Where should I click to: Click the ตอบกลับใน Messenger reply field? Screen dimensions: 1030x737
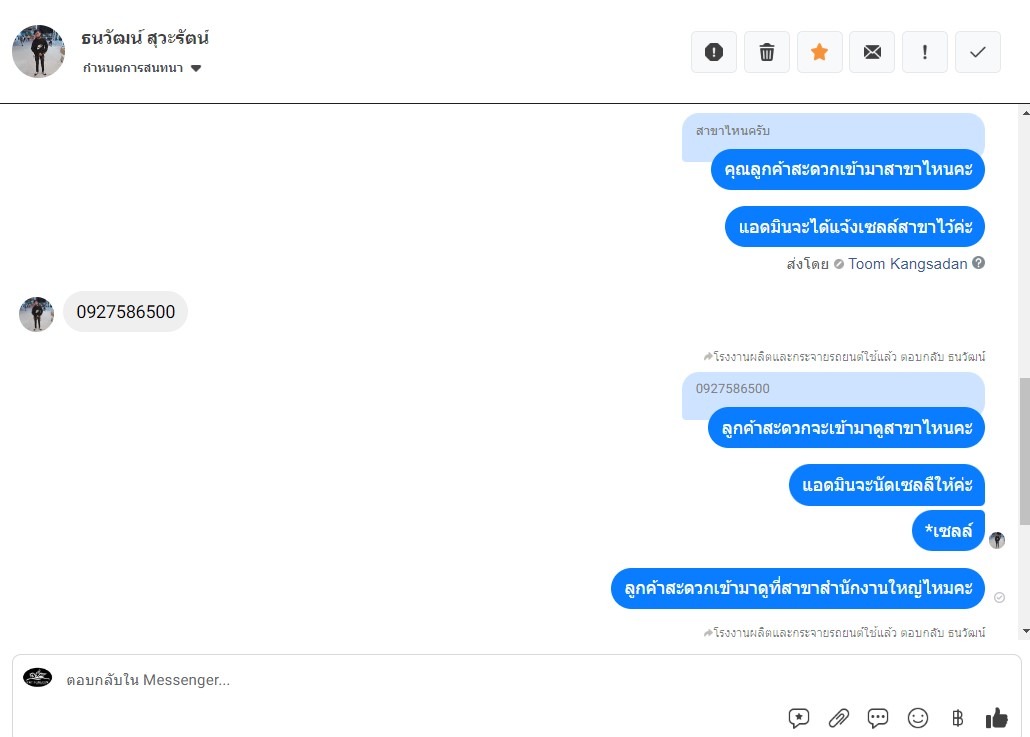tap(516, 680)
